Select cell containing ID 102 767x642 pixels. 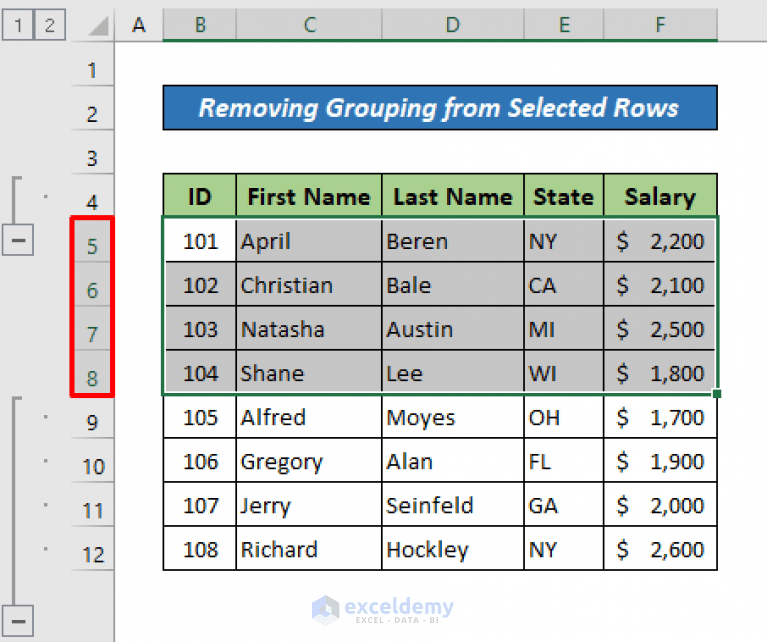(200, 284)
